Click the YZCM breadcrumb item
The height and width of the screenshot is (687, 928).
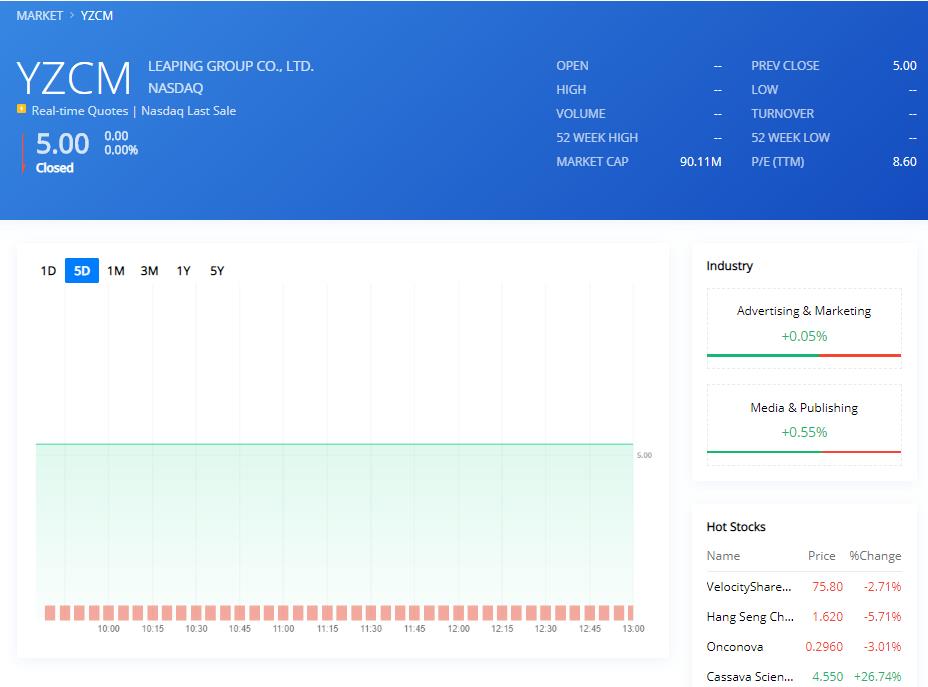point(97,16)
